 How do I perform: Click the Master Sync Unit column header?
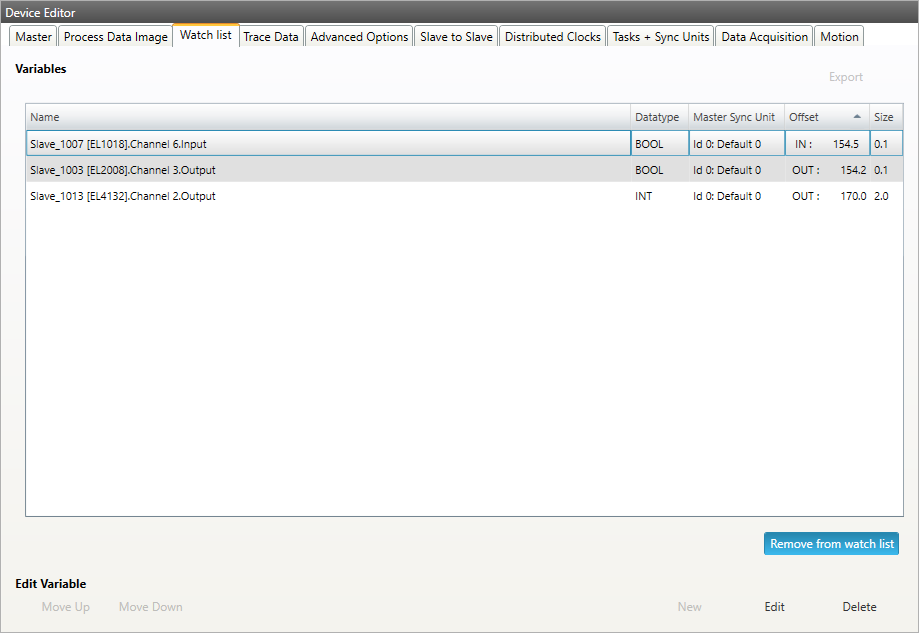[x=734, y=117]
